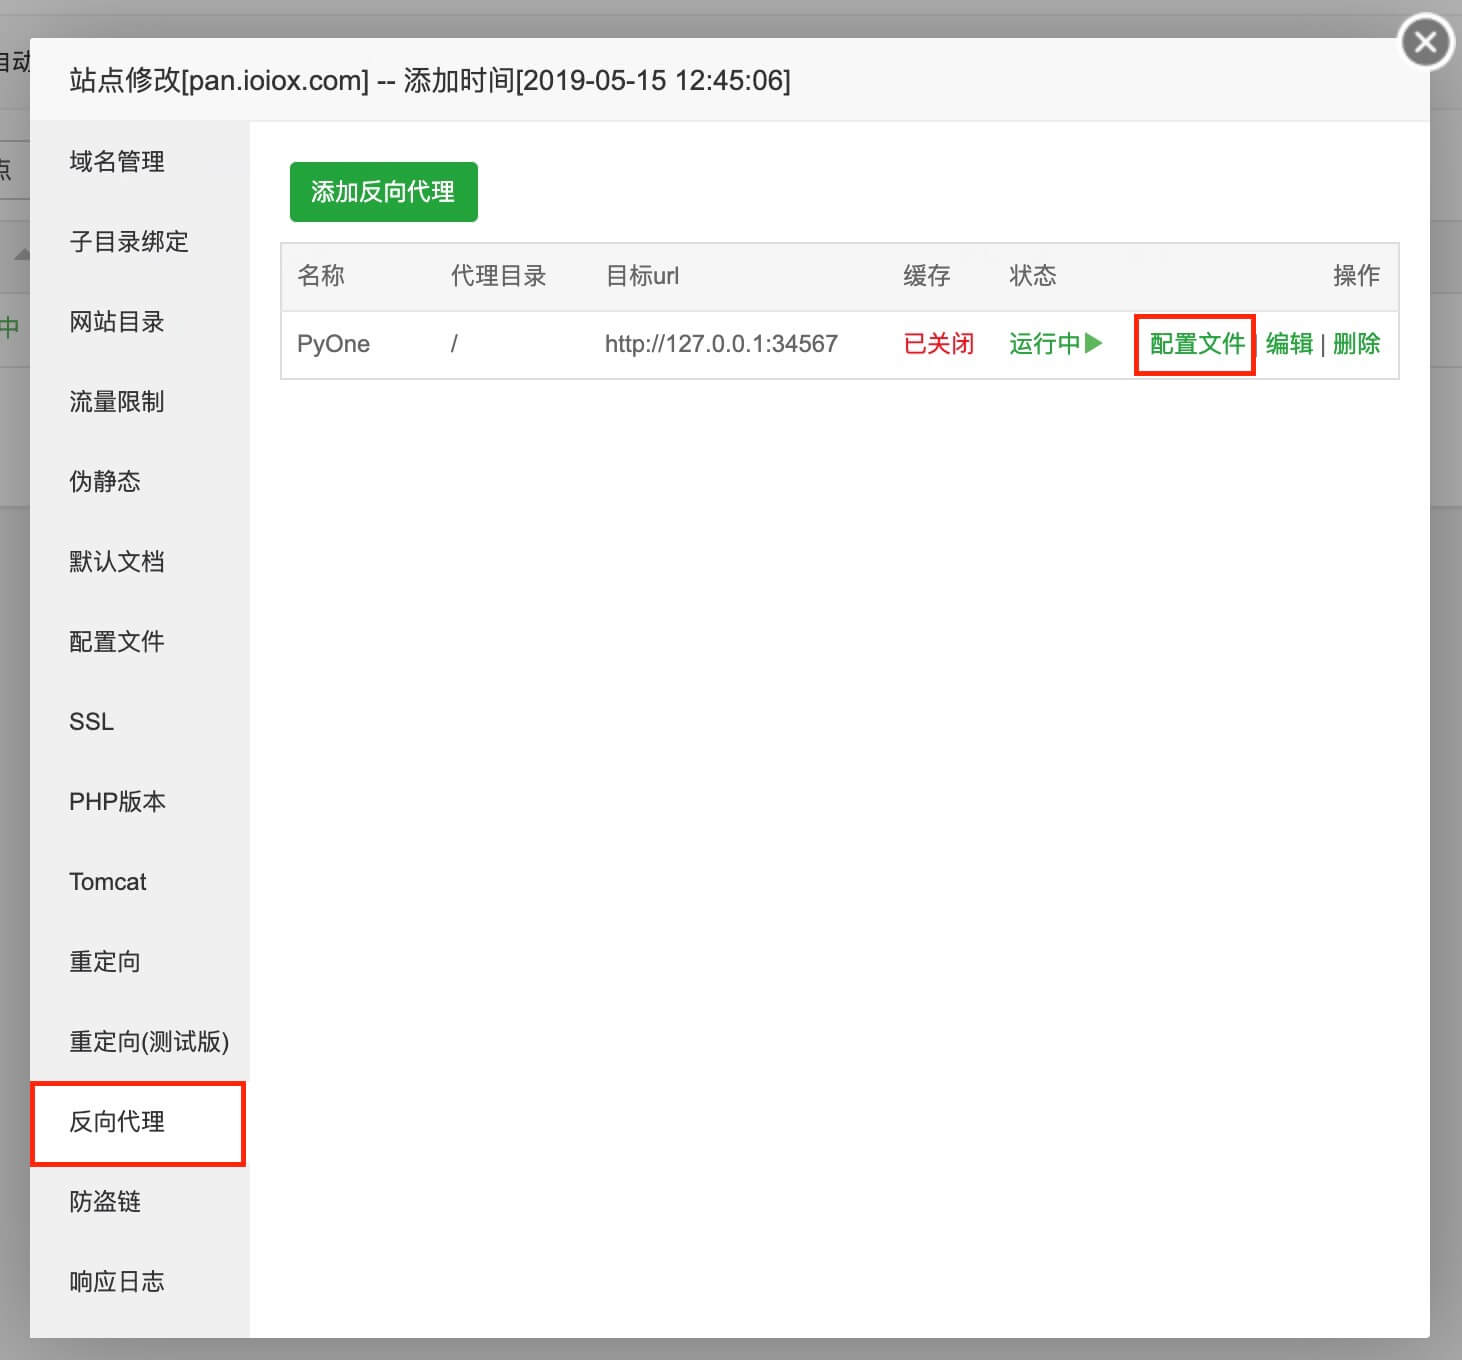Image resolution: width=1462 pixels, height=1360 pixels.
Task: Open 配置文件 for PyOne proxy
Action: point(1196,344)
